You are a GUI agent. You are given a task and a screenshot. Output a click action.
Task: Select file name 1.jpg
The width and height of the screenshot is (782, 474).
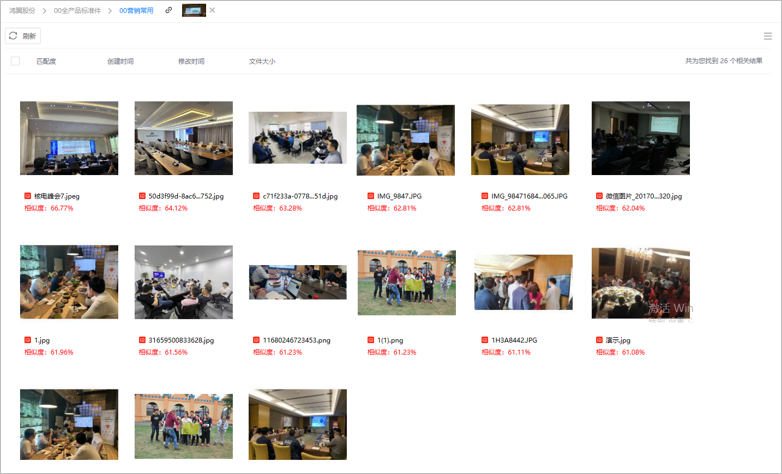coord(42,340)
